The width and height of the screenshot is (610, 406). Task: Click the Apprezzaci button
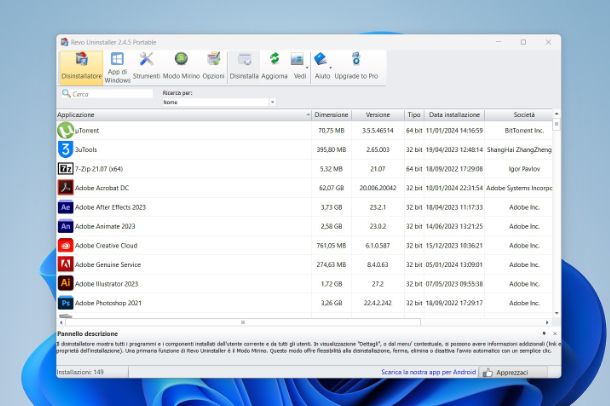[x=513, y=373]
